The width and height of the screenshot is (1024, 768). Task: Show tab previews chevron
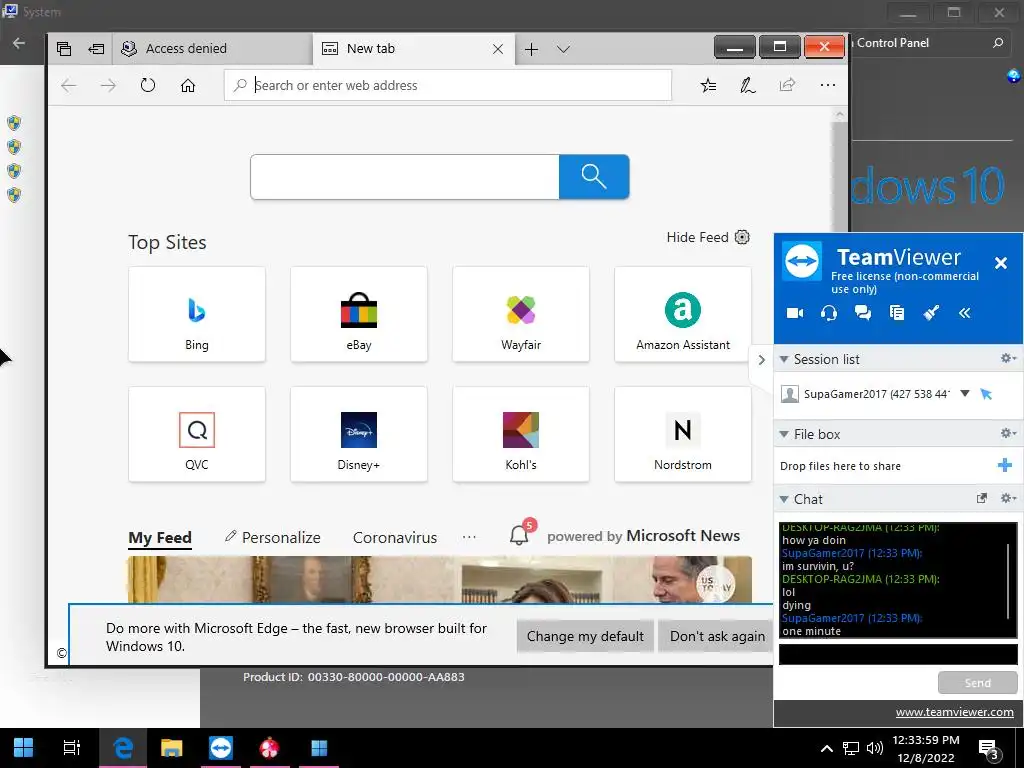564,49
